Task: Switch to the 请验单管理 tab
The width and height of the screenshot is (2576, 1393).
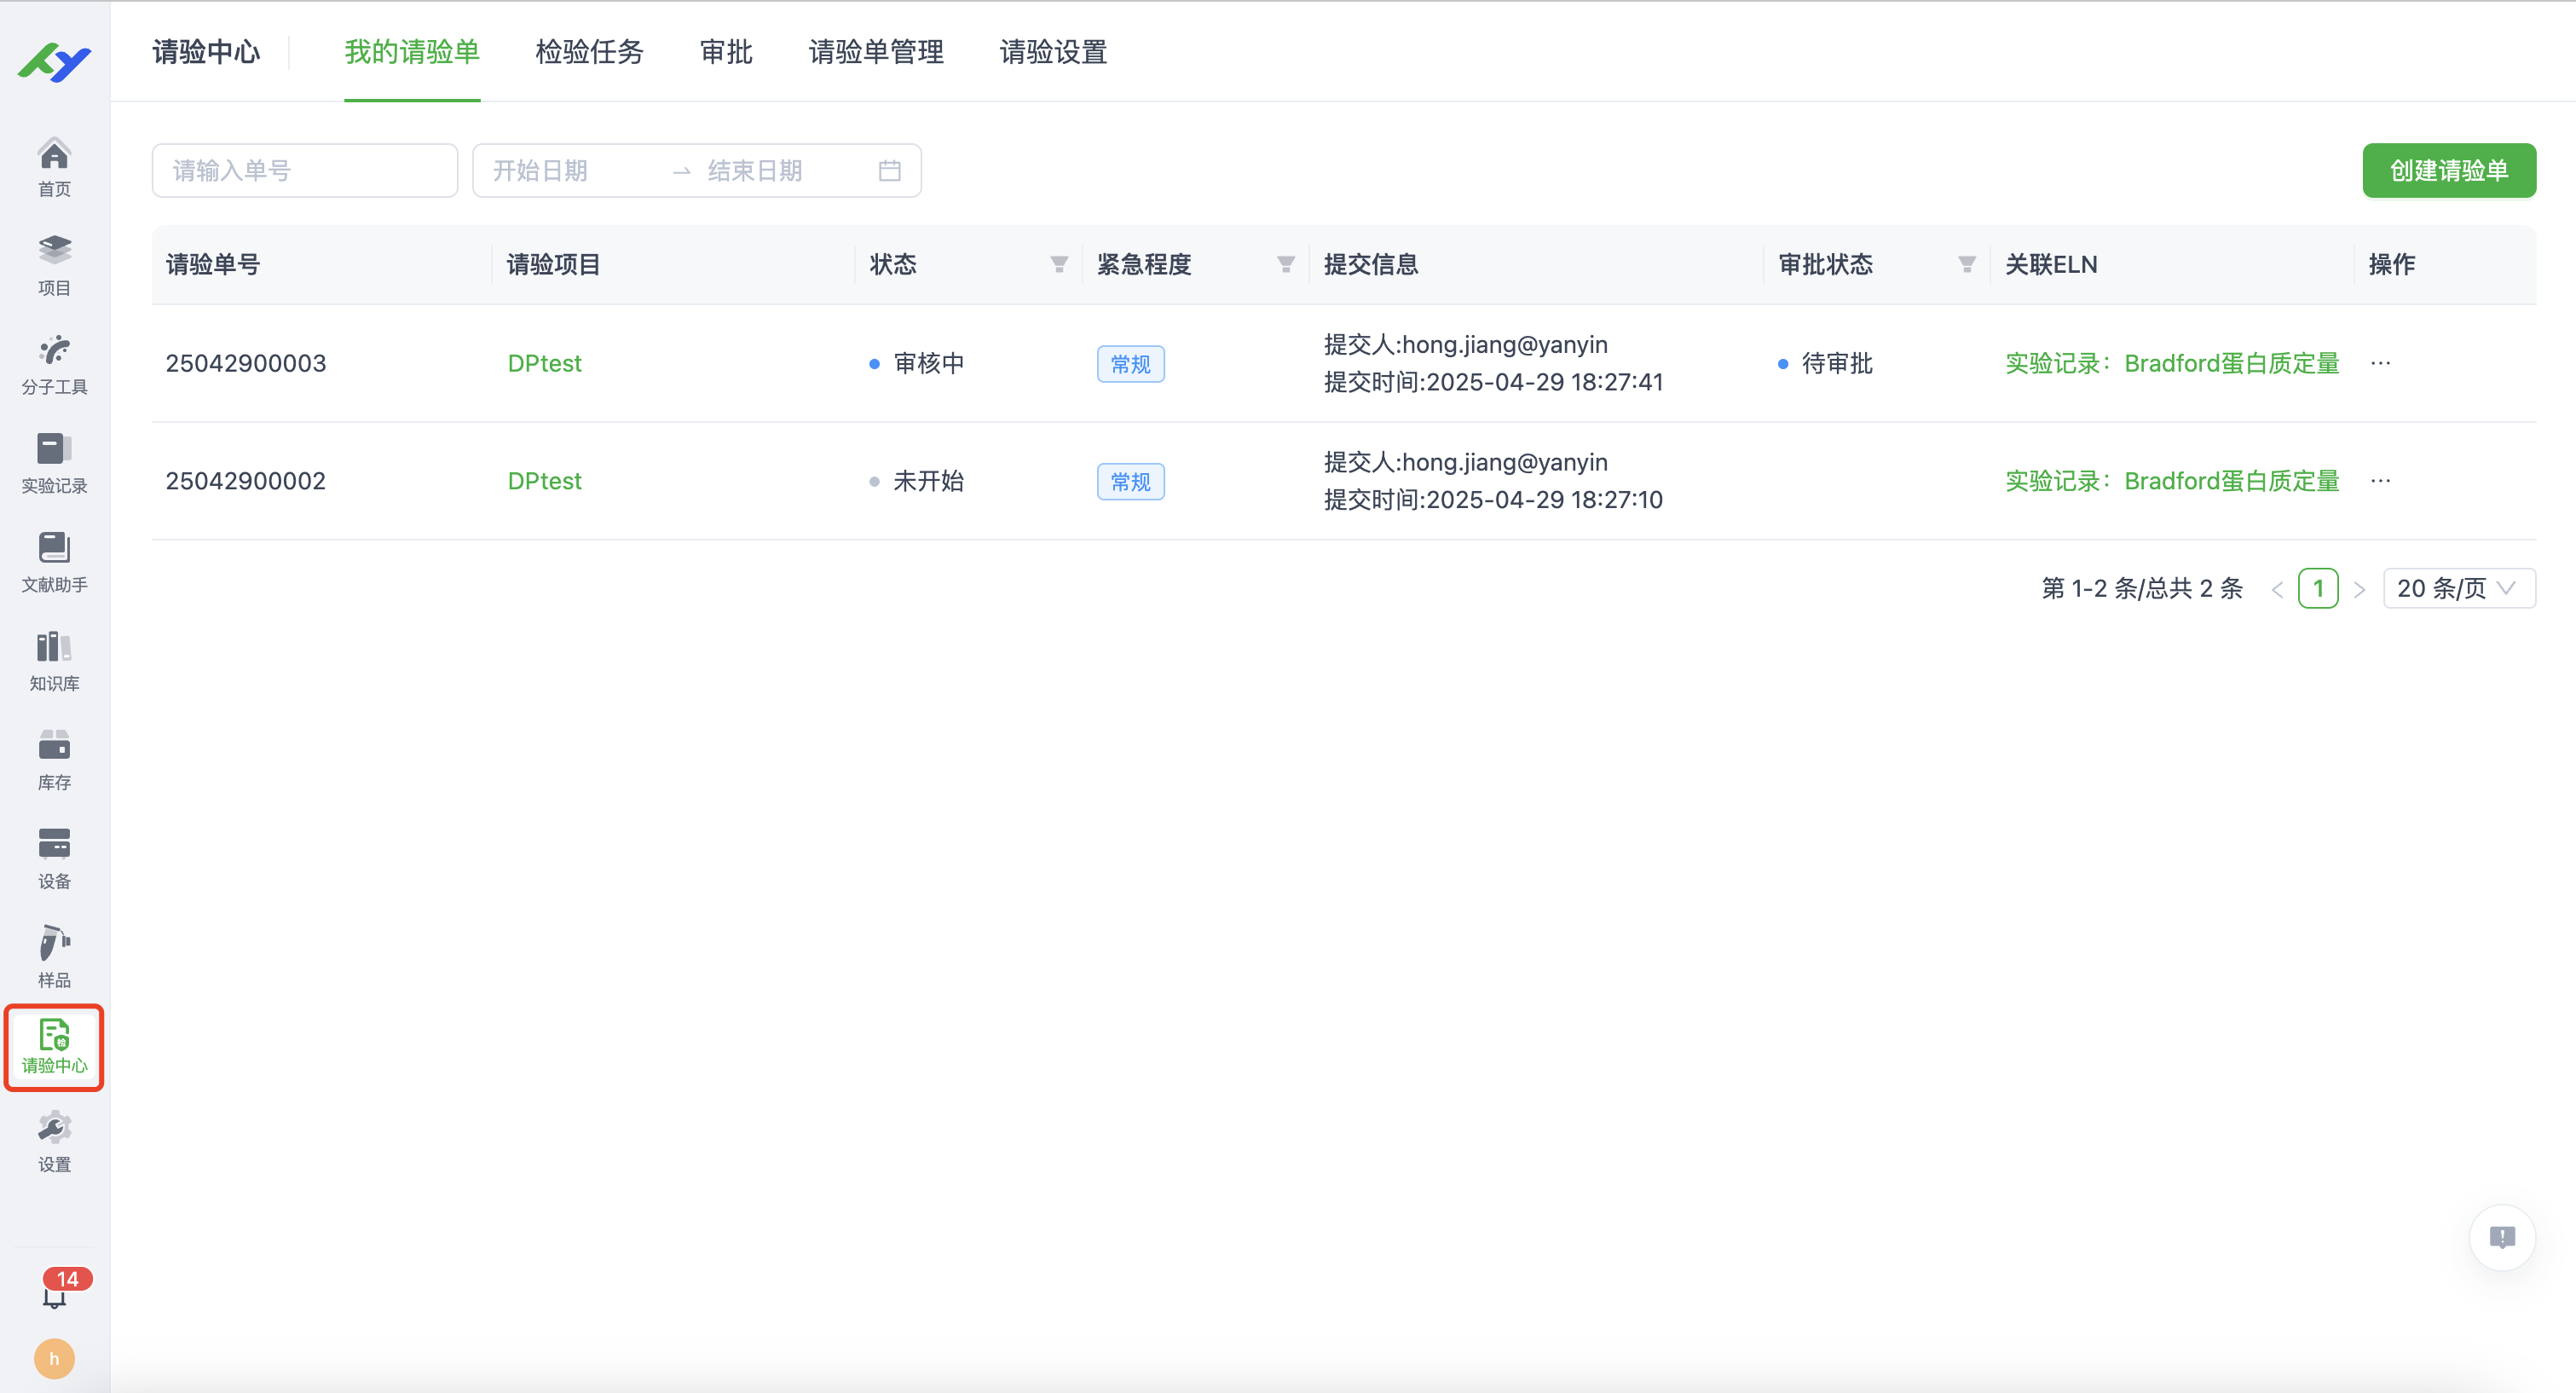Action: coord(876,52)
